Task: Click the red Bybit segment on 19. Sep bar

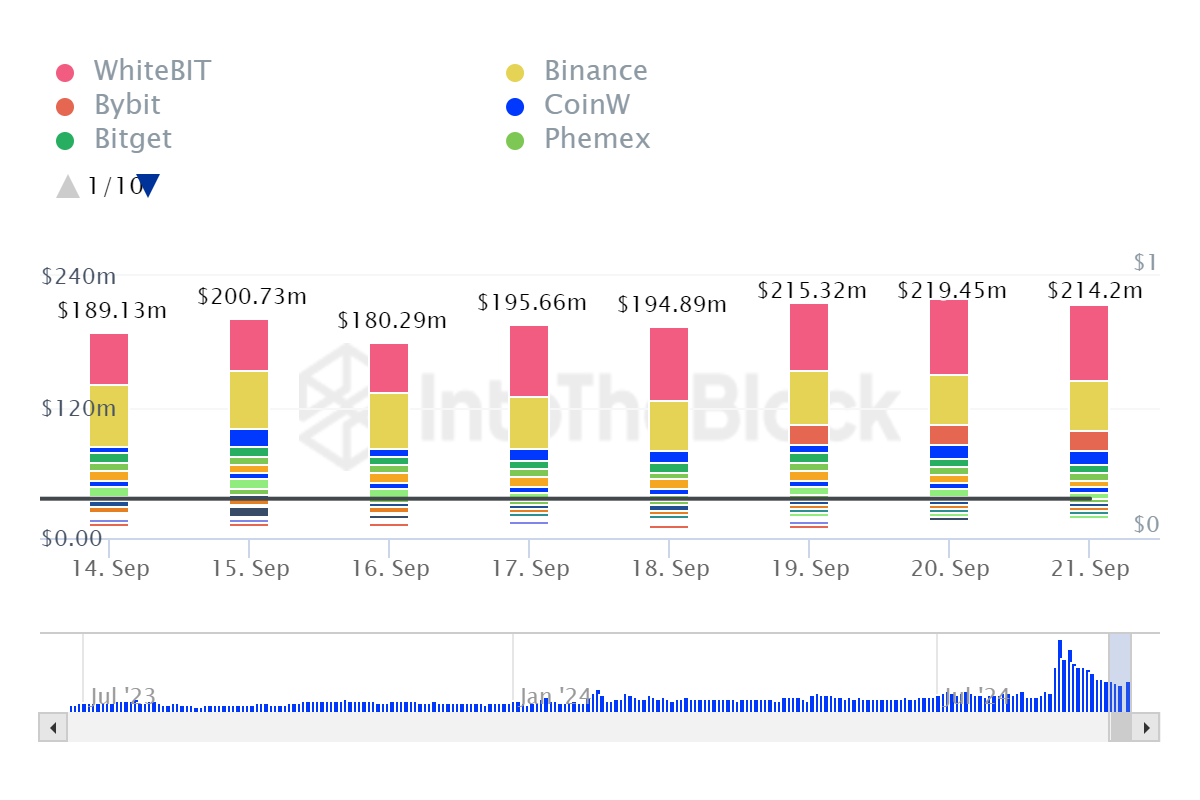Action: pyautogui.click(x=809, y=435)
